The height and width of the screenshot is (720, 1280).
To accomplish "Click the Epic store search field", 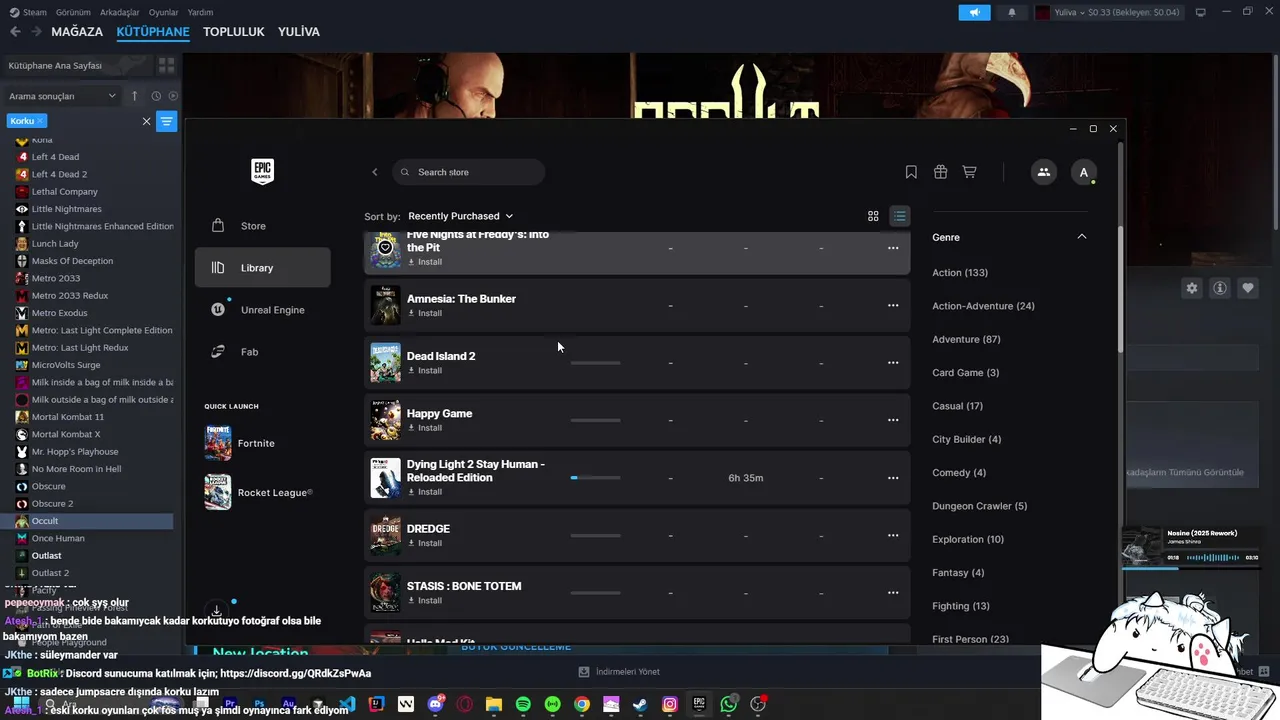I will 468,172.
